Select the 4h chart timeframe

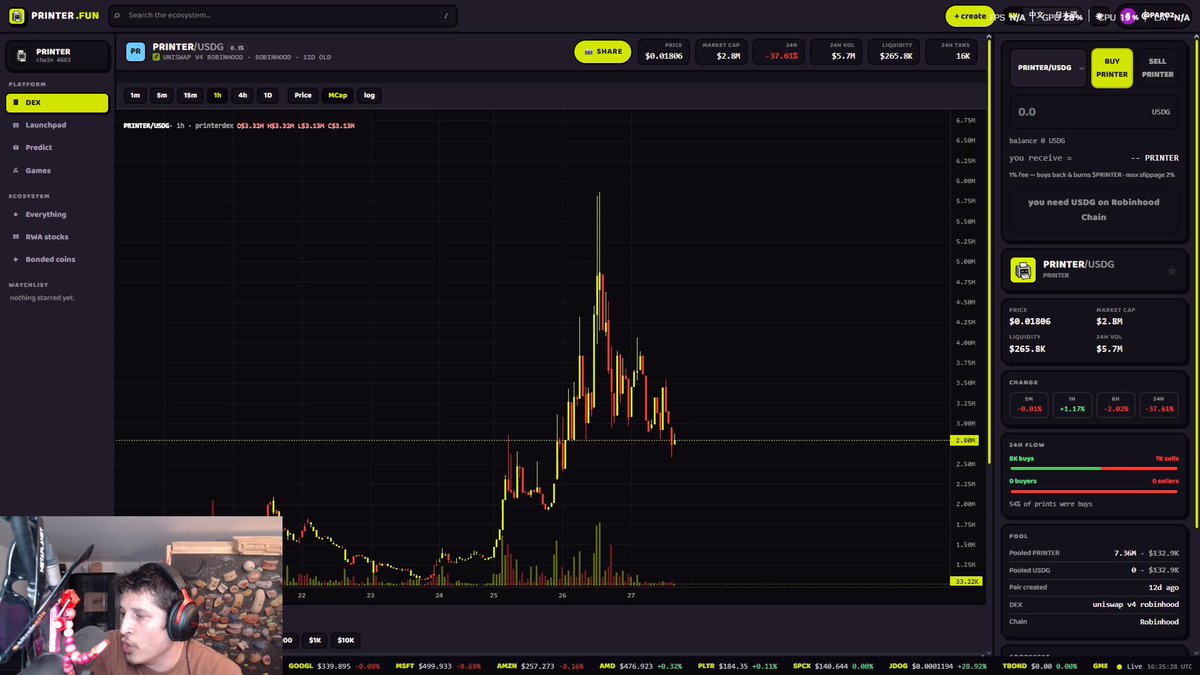coord(242,95)
